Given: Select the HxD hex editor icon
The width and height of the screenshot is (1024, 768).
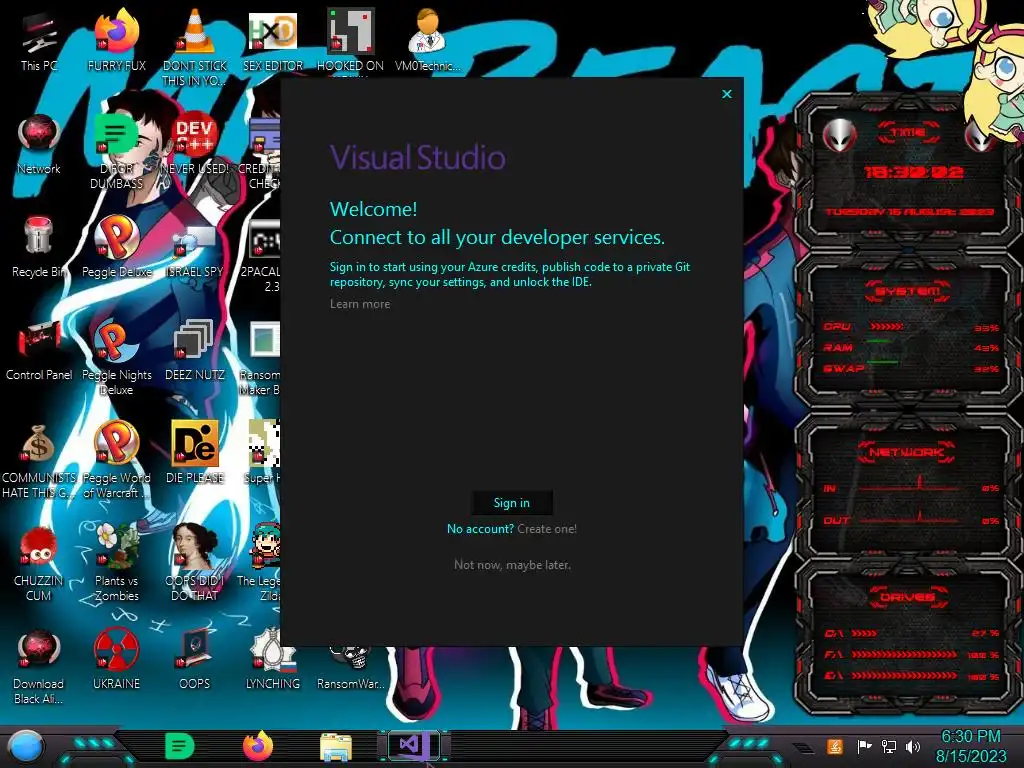Looking at the screenshot, I should [272, 42].
